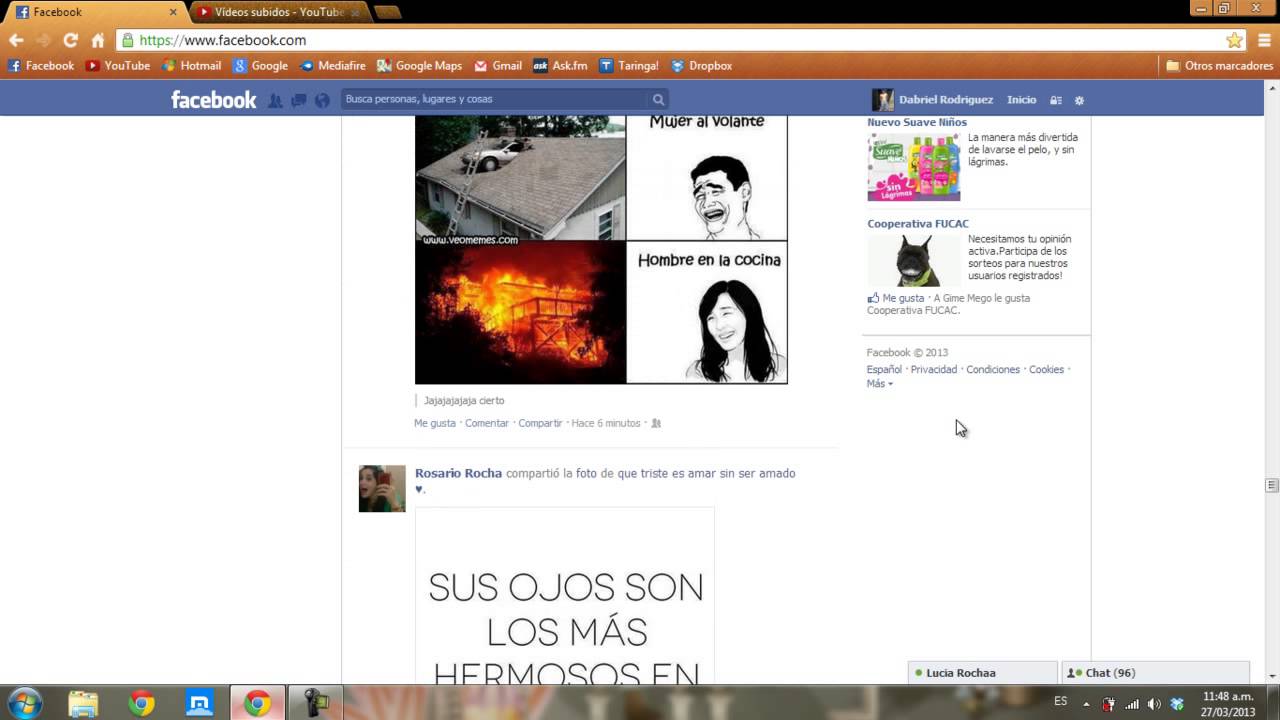This screenshot has width=1280, height=720.
Task: Open the Gmail bookmark
Action: (x=498, y=66)
